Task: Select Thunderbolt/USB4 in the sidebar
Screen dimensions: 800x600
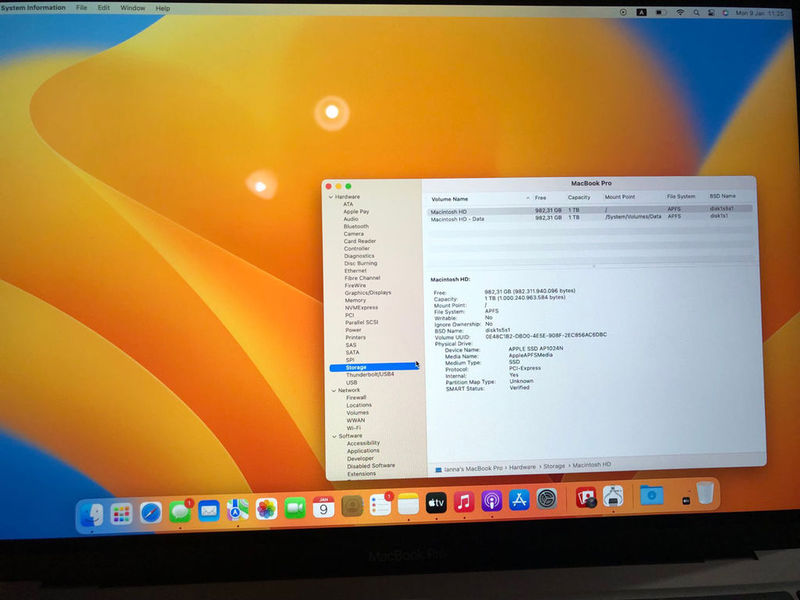Action: [370, 374]
